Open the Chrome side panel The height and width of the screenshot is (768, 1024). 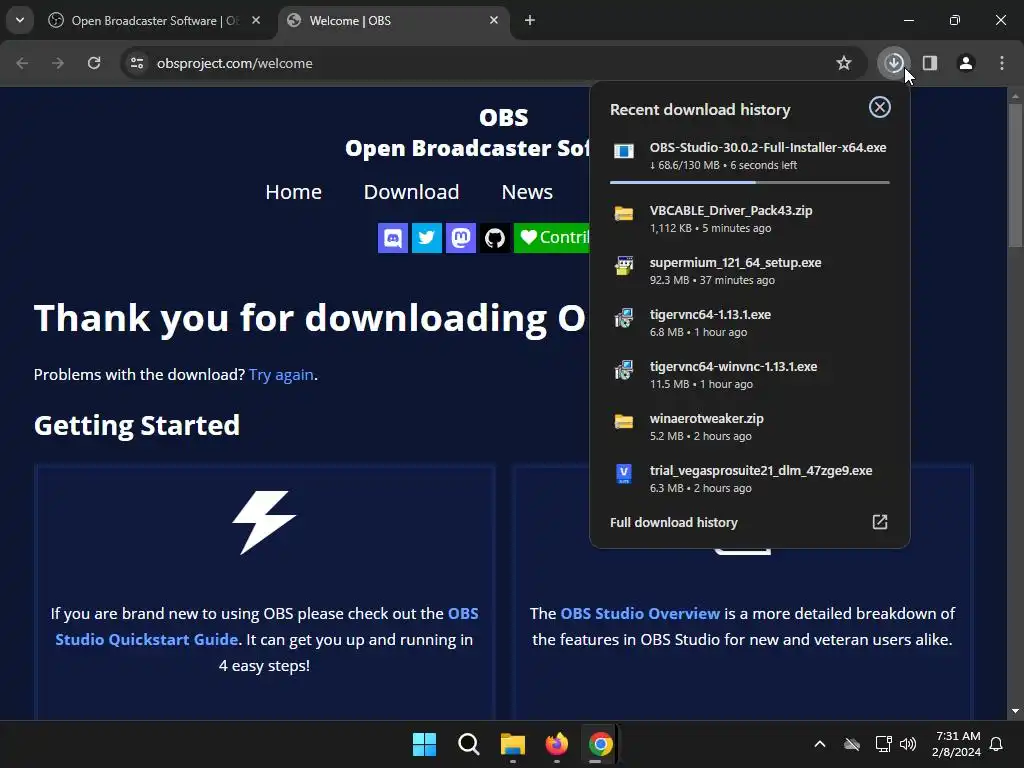tap(930, 63)
